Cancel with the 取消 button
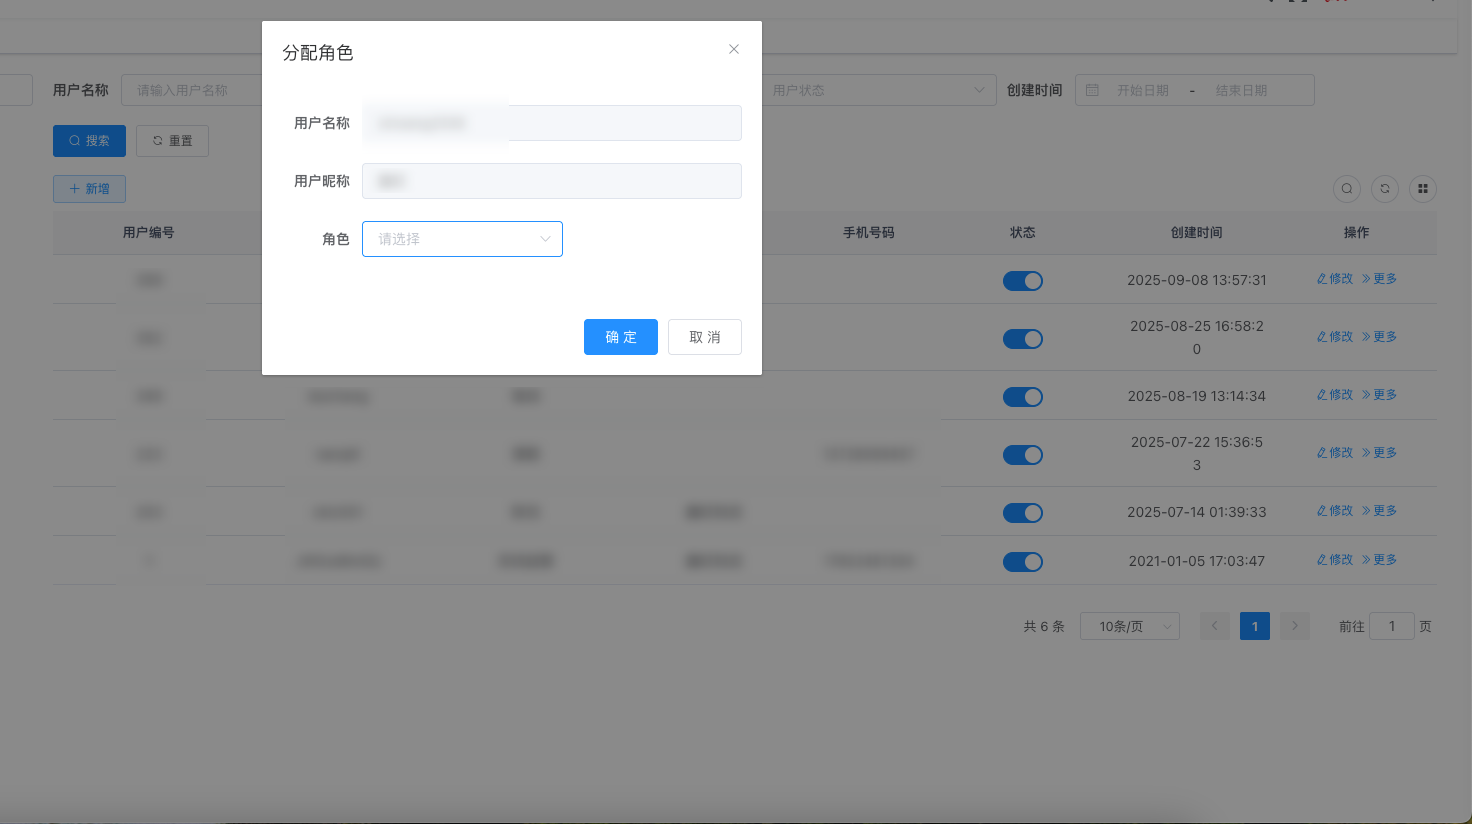The height and width of the screenshot is (824, 1472). pos(705,337)
